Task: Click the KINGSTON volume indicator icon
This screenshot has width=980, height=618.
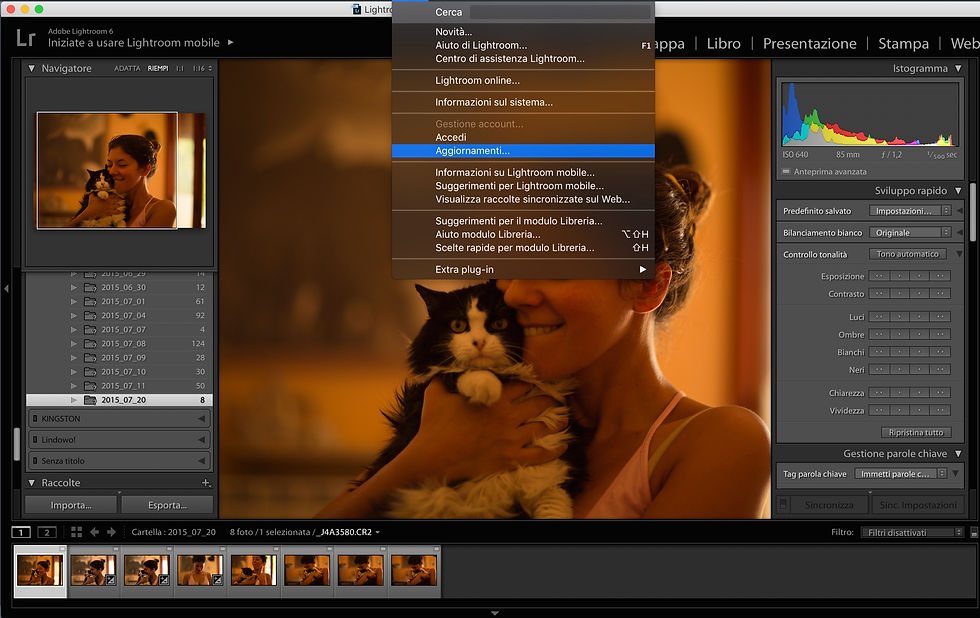Action: coord(35,419)
